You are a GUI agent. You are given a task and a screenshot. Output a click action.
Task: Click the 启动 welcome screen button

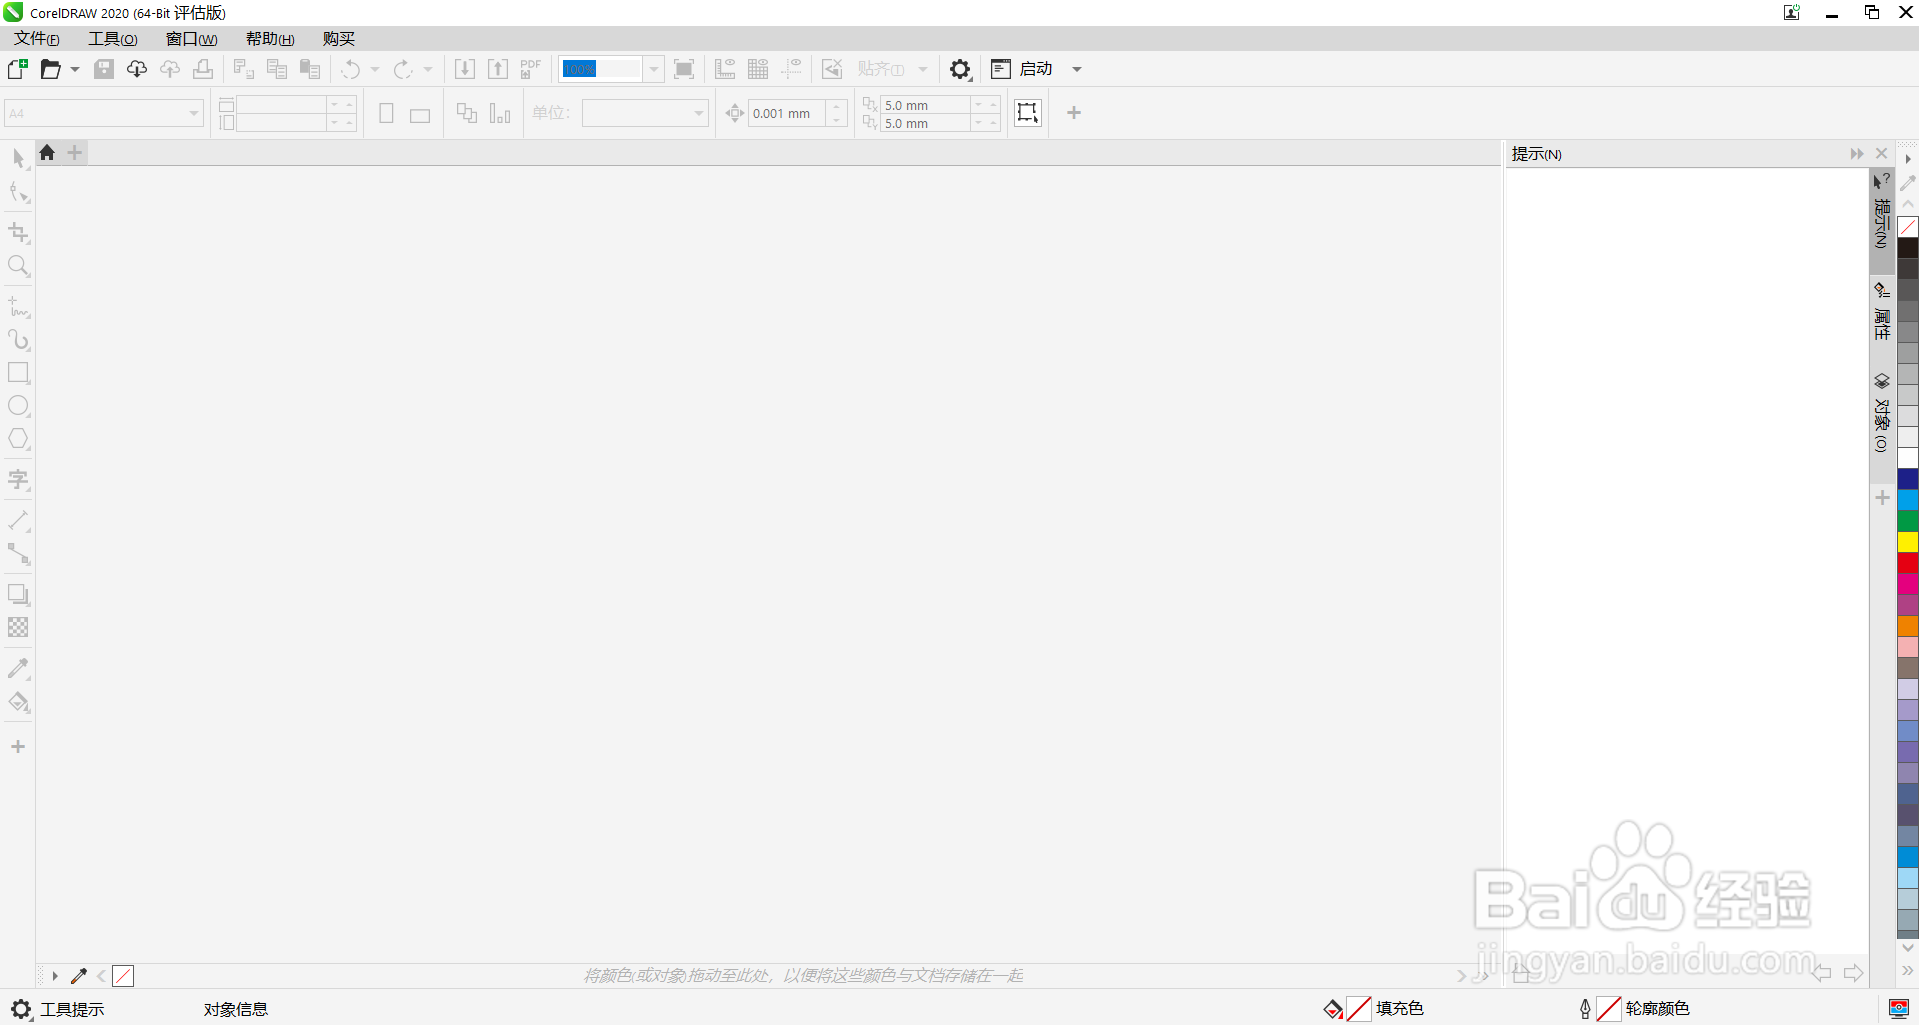[1022, 69]
